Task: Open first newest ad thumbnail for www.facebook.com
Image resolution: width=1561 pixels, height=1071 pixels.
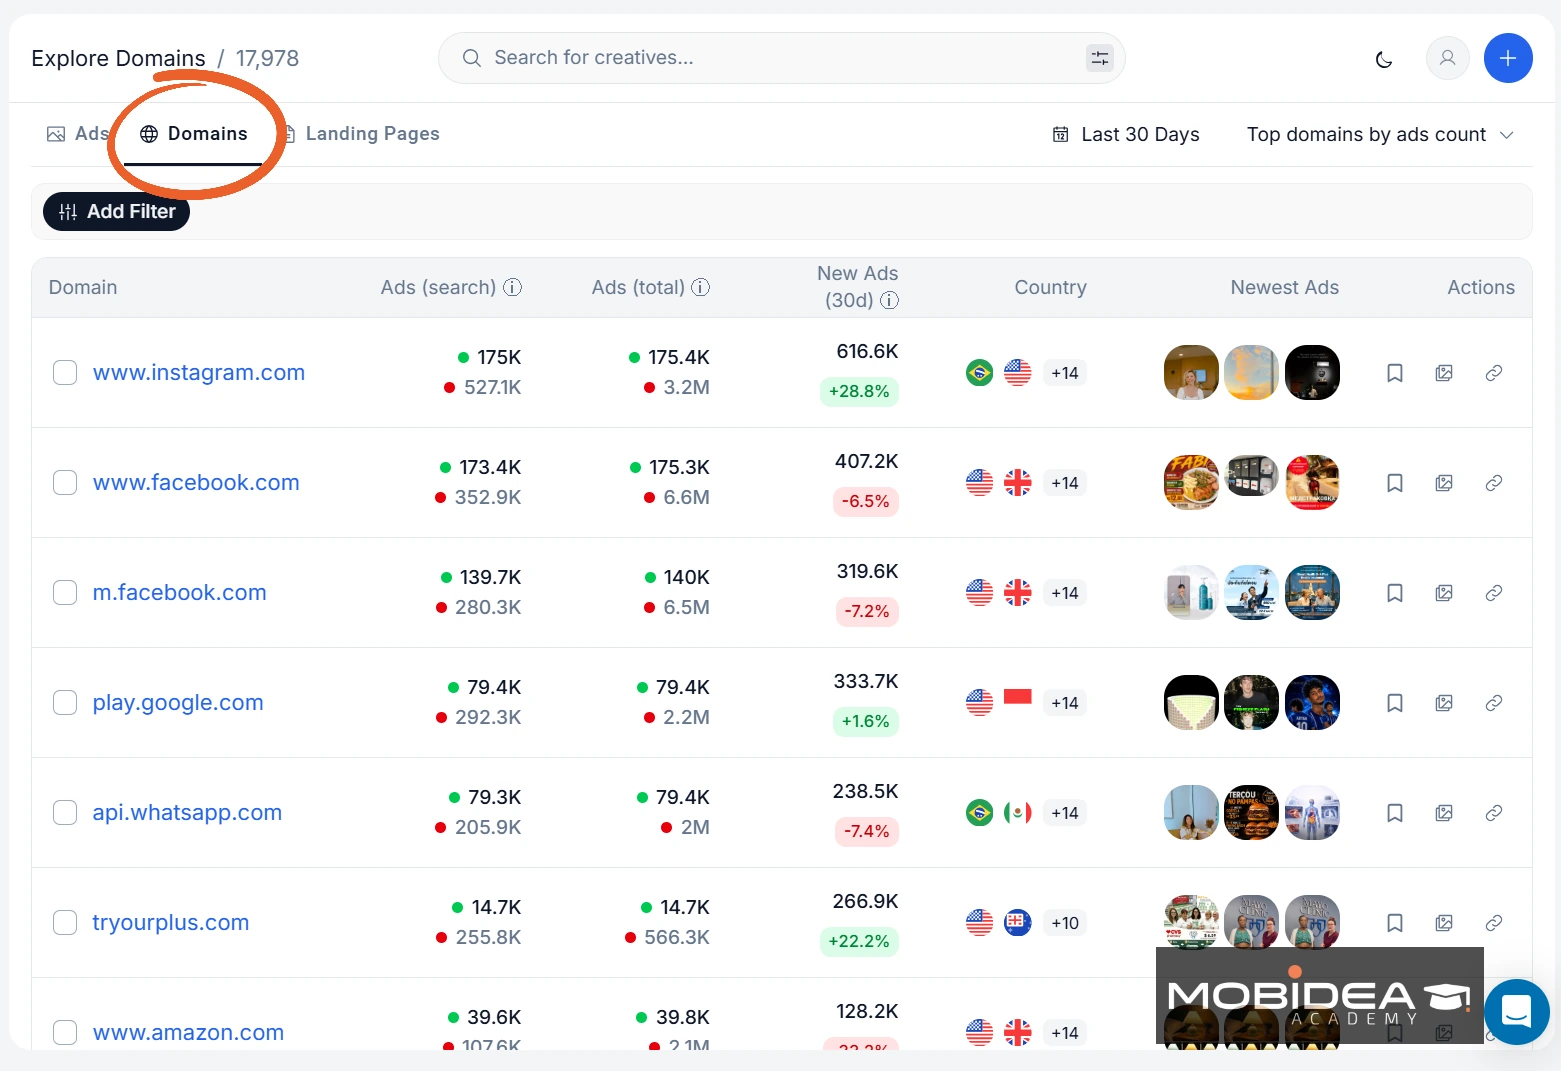Action: 1191,483
